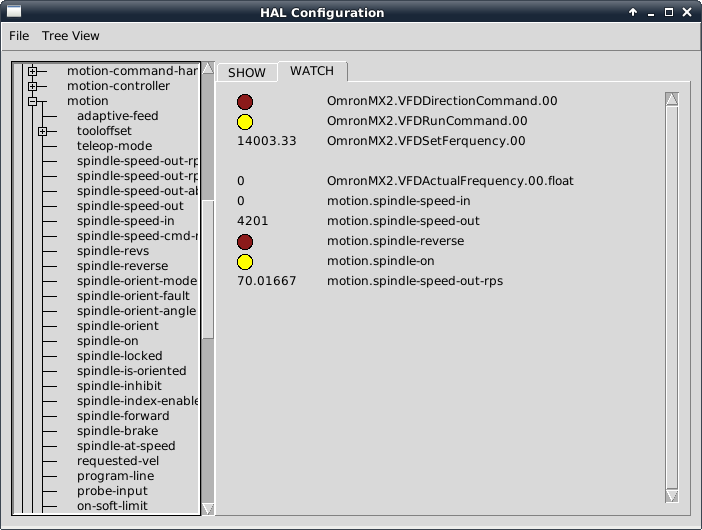Select spindle-is-oriented in the tree
The height and width of the screenshot is (530, 702).
pyautogui.click(x=132, y=371)
